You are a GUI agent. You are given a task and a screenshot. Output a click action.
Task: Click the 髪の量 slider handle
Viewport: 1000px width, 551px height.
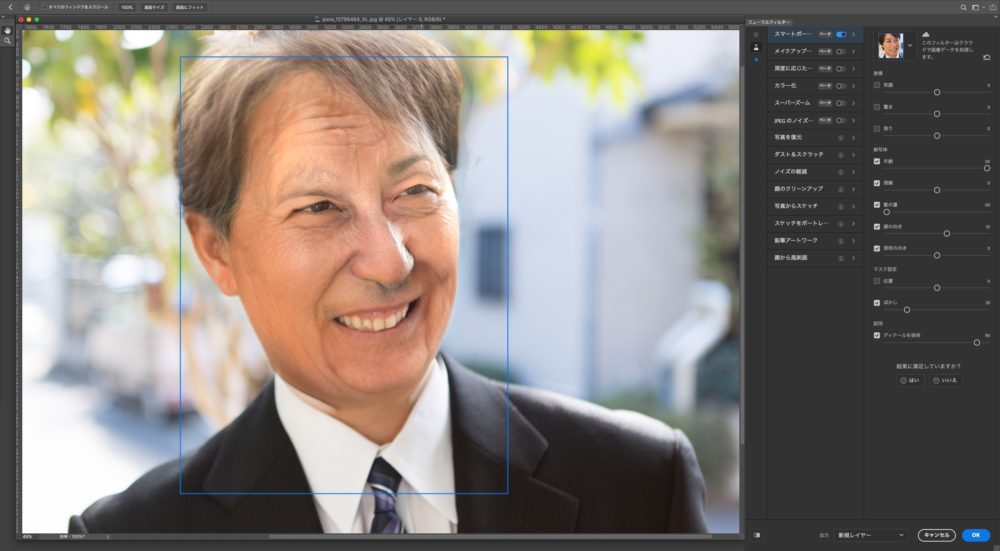tap(886, 212)
